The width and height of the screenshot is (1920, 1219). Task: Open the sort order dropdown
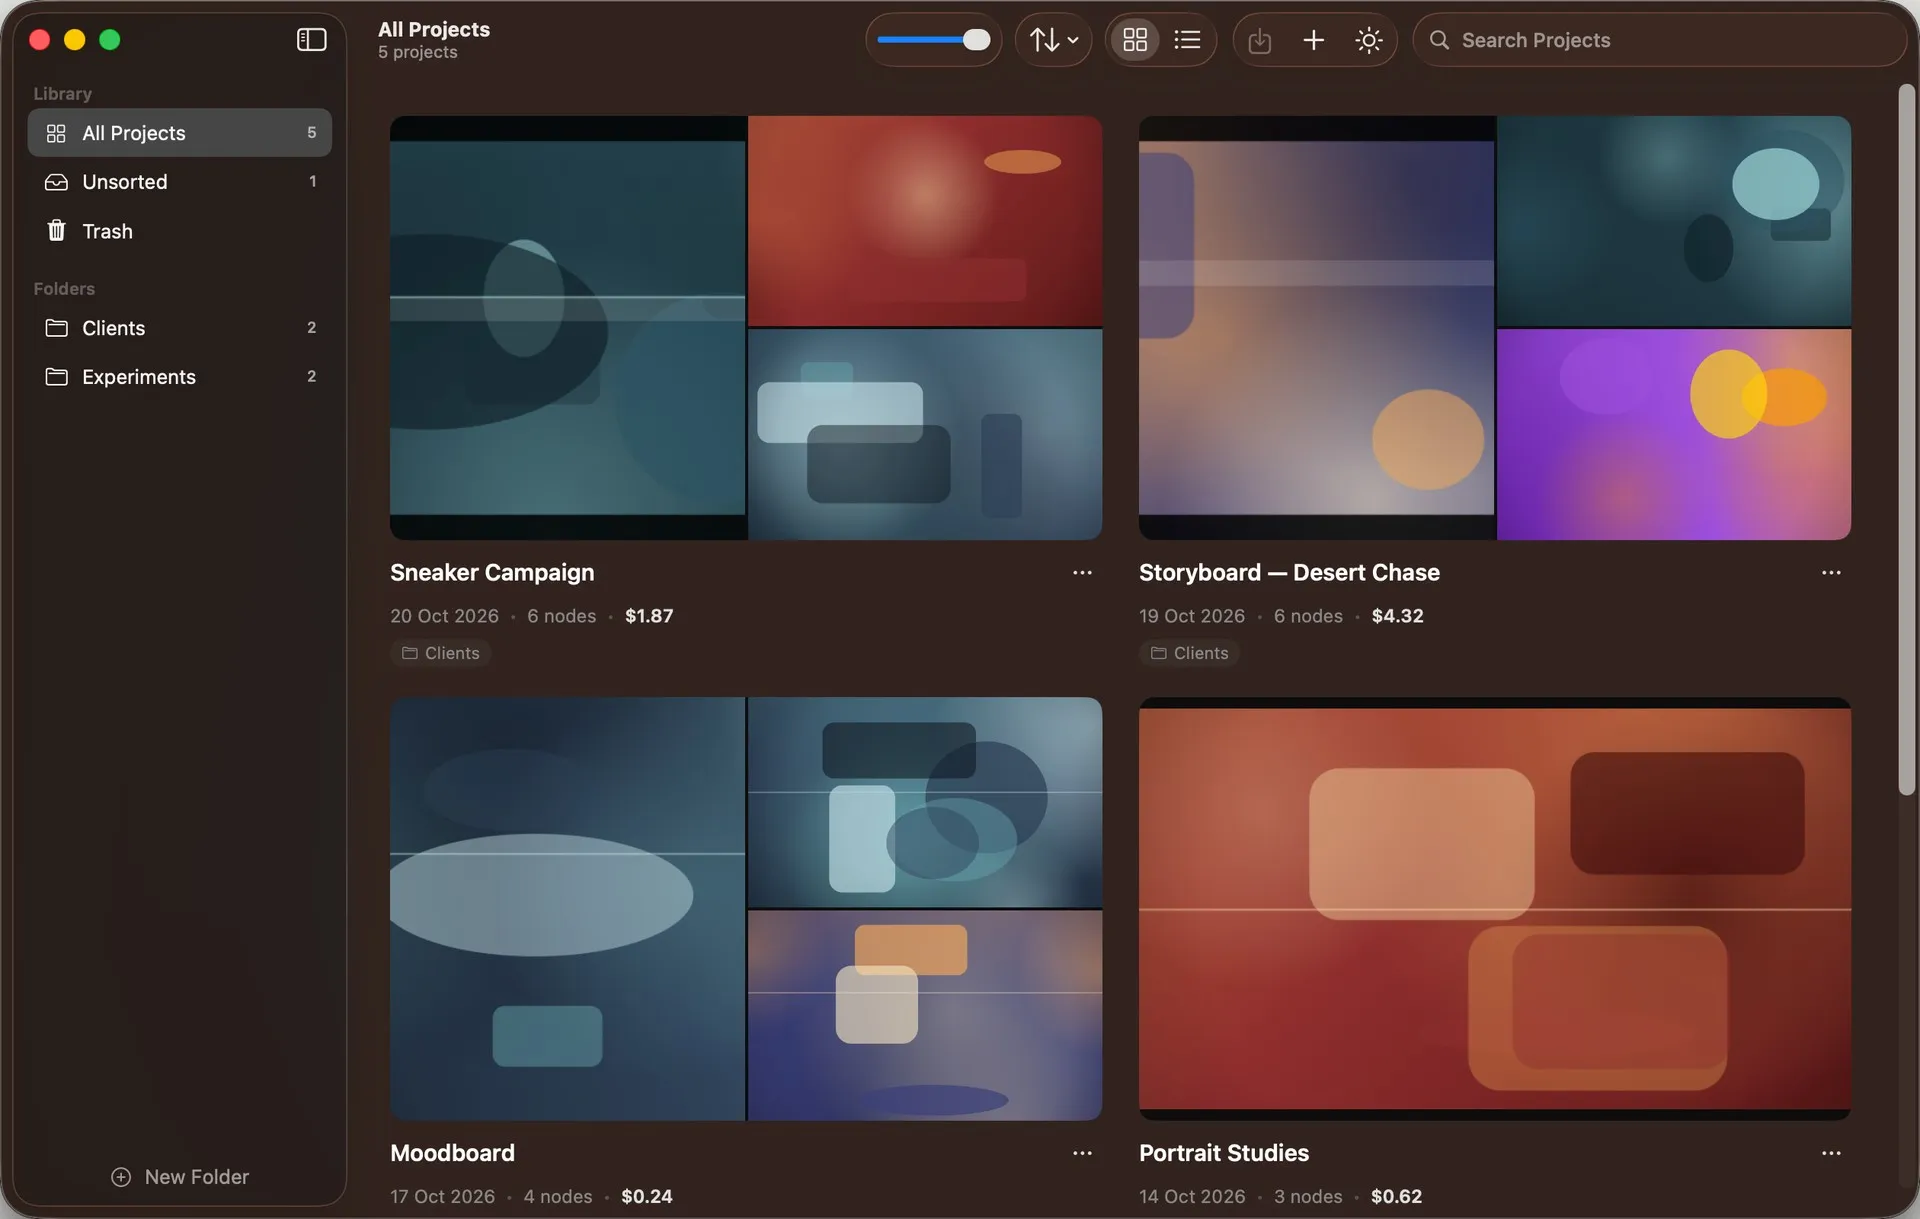(1053, 40)
